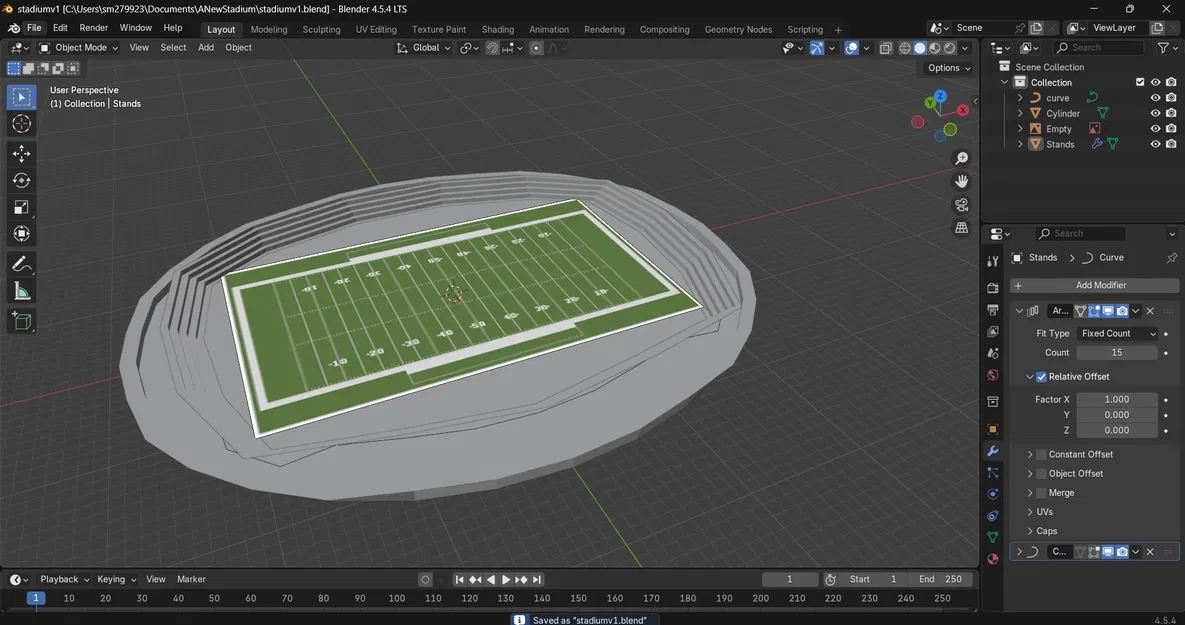The height and width of the screenshot is (625, 1185).
Task: Choose the Add Cube tool
Action: [21, 321]
